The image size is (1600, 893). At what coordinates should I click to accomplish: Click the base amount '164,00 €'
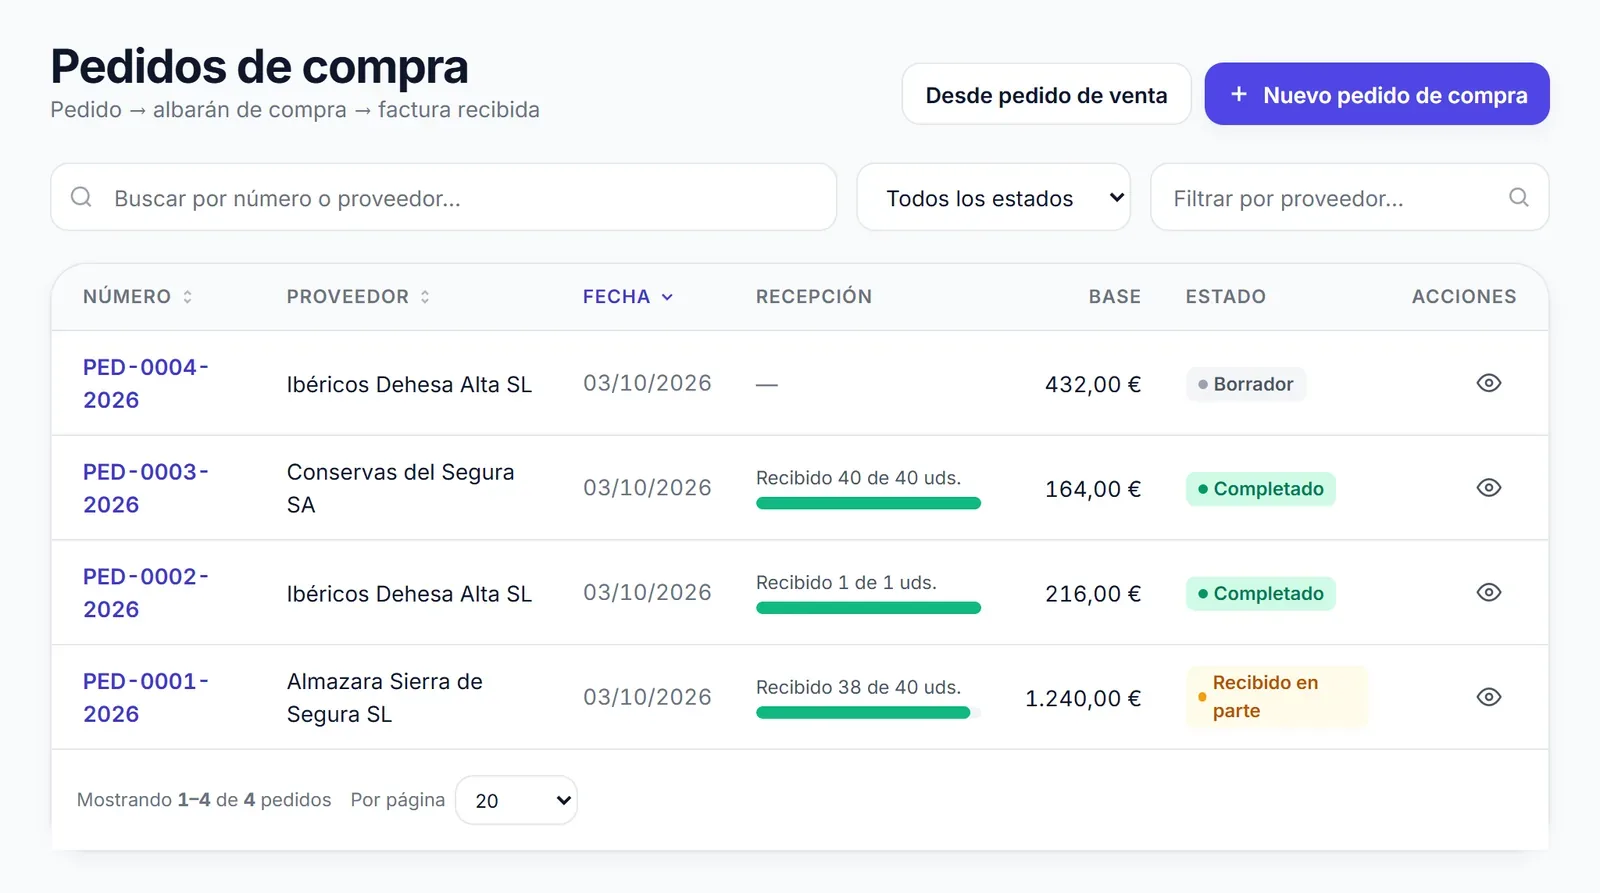(x=1092, y=489)
